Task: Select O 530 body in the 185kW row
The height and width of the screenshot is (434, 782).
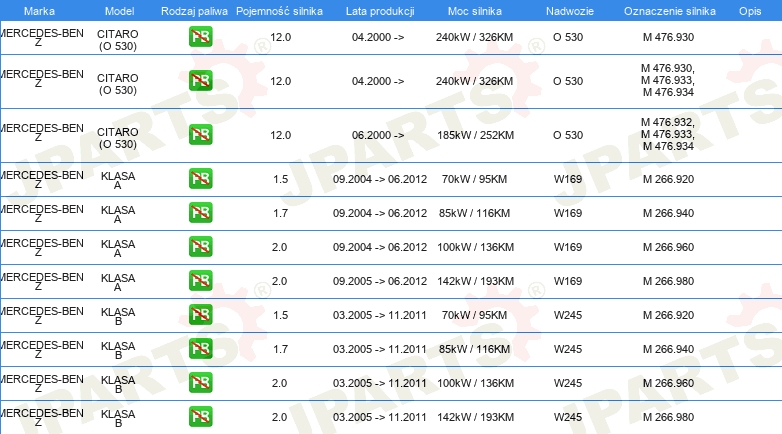Action: point(568,135)
